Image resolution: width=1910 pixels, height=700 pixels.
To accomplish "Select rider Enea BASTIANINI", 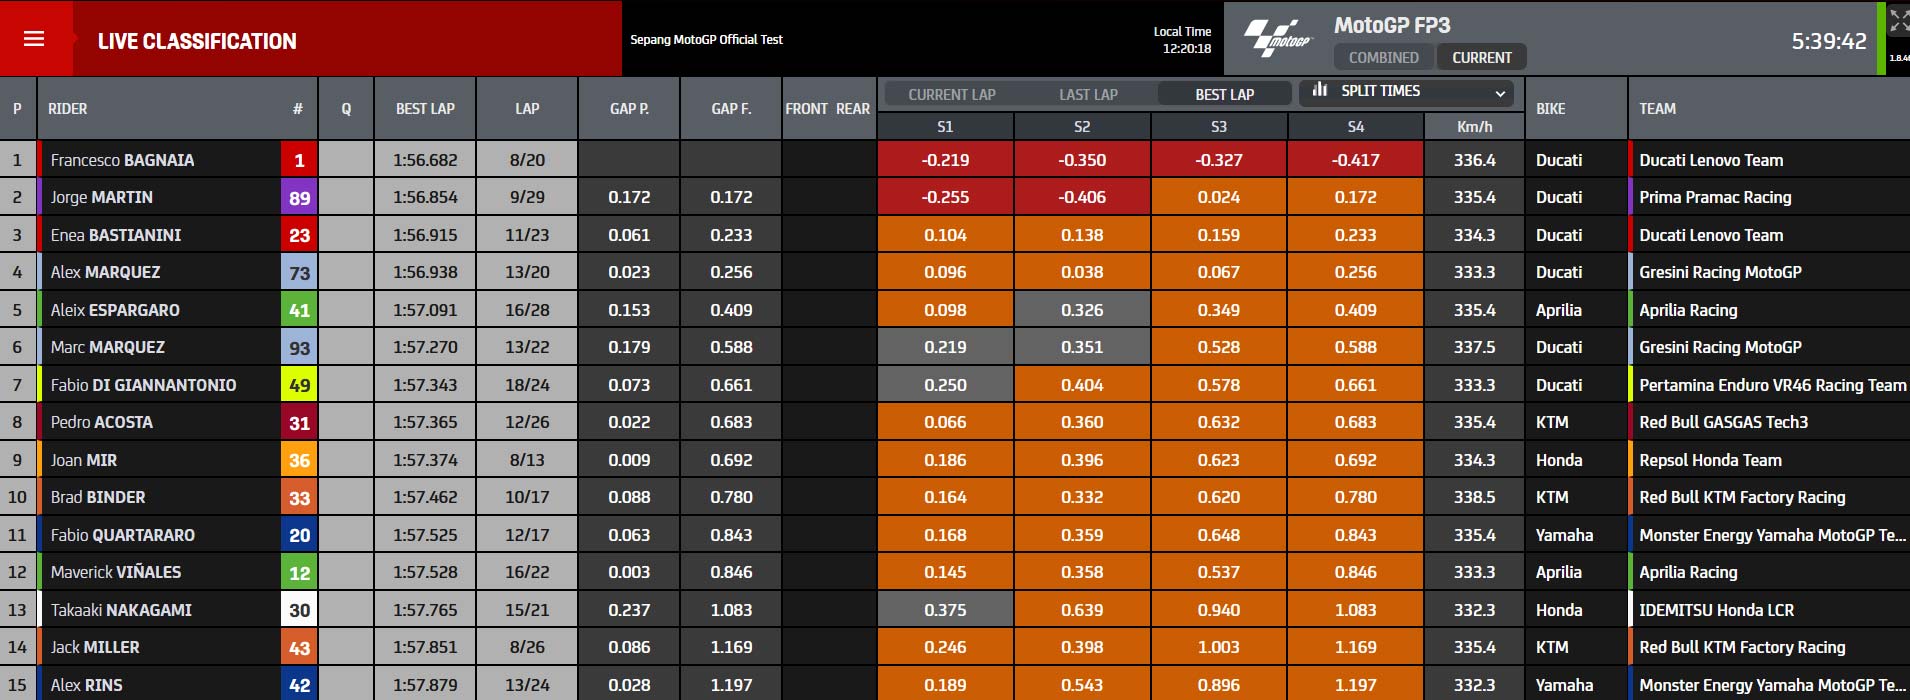I will [115, 235].
